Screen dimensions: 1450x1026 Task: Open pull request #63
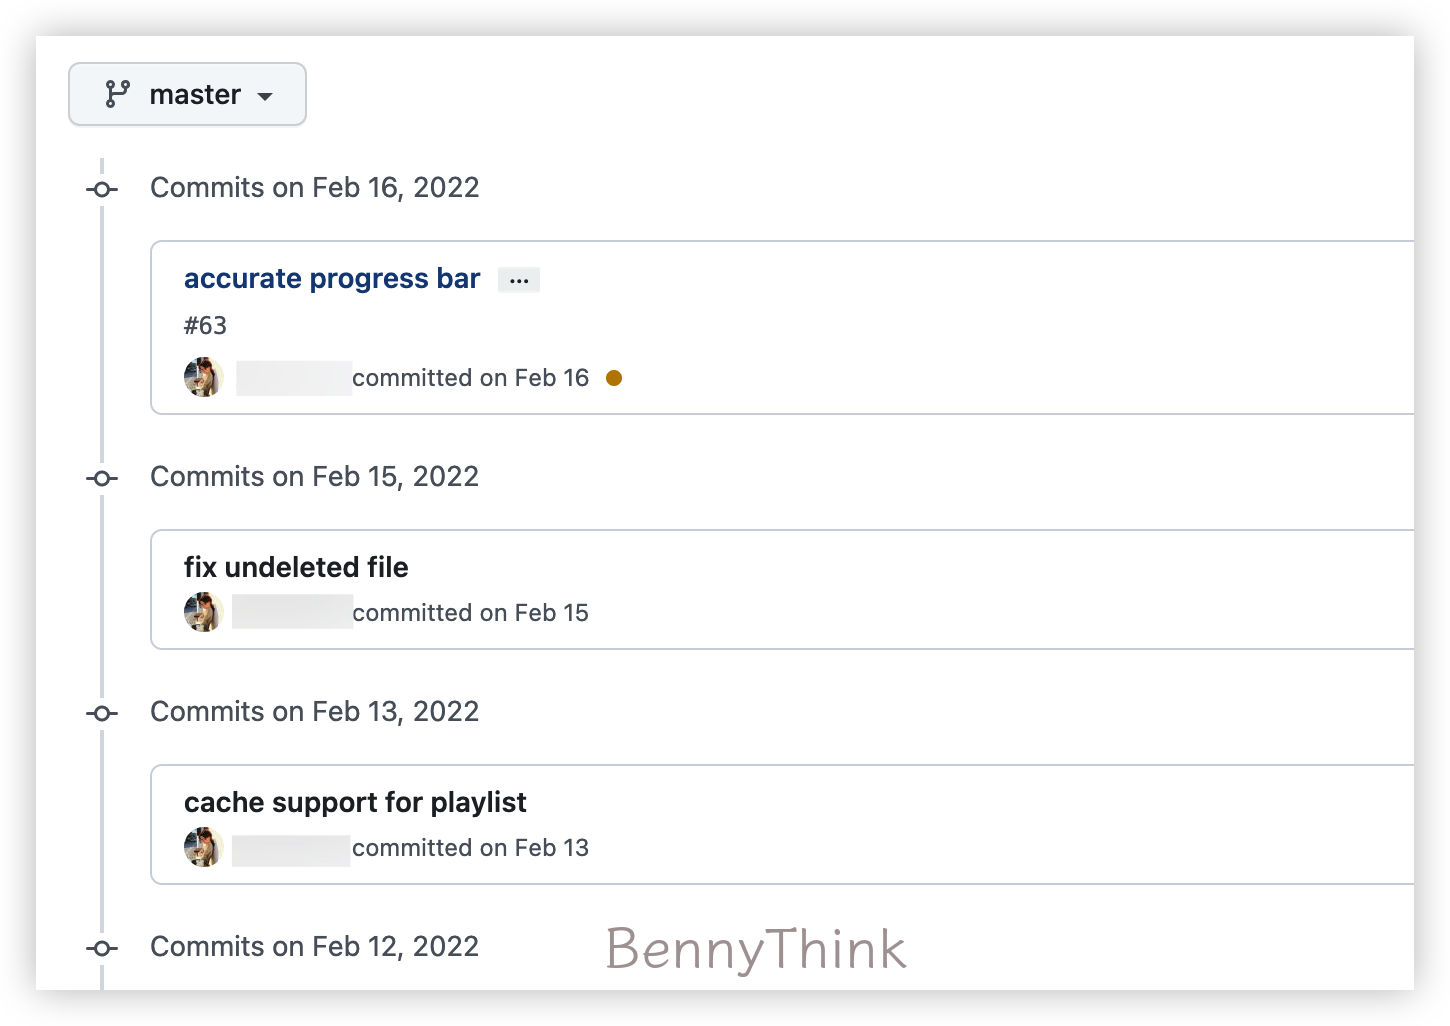point(206,325)
